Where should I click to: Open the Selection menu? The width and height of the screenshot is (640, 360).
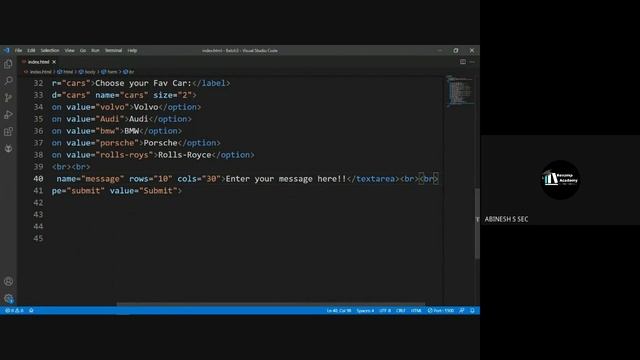50,51
